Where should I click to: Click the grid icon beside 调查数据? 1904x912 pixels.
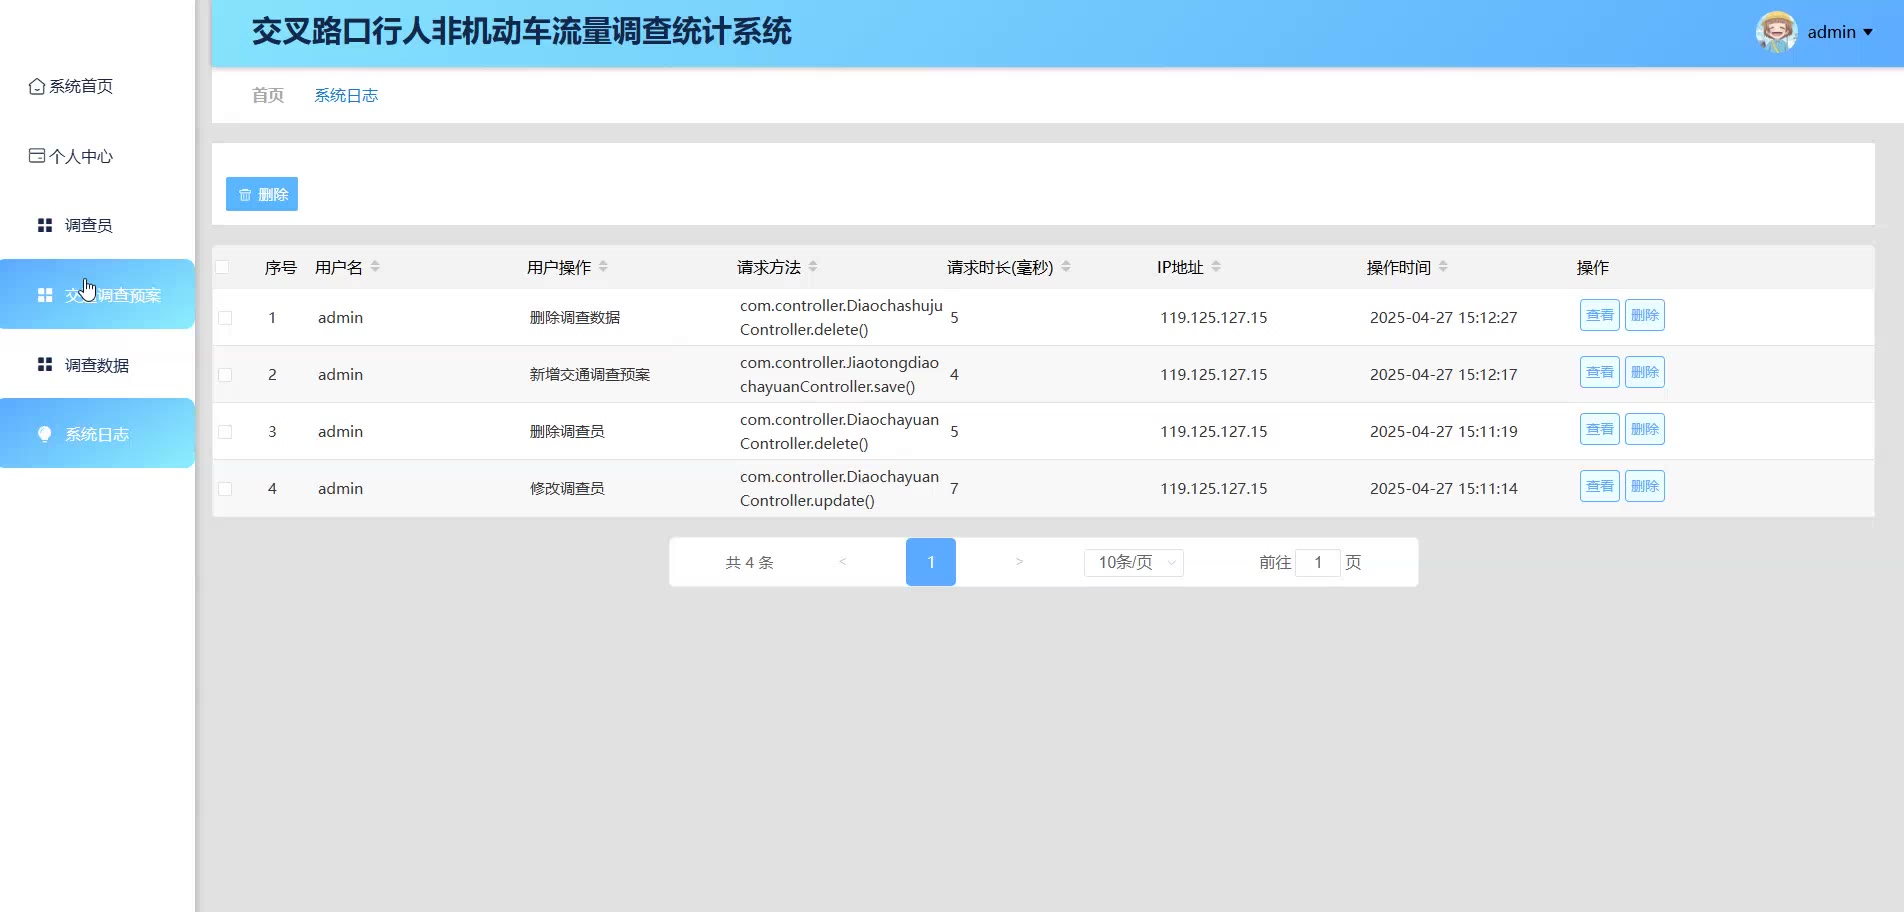(45, 365)
